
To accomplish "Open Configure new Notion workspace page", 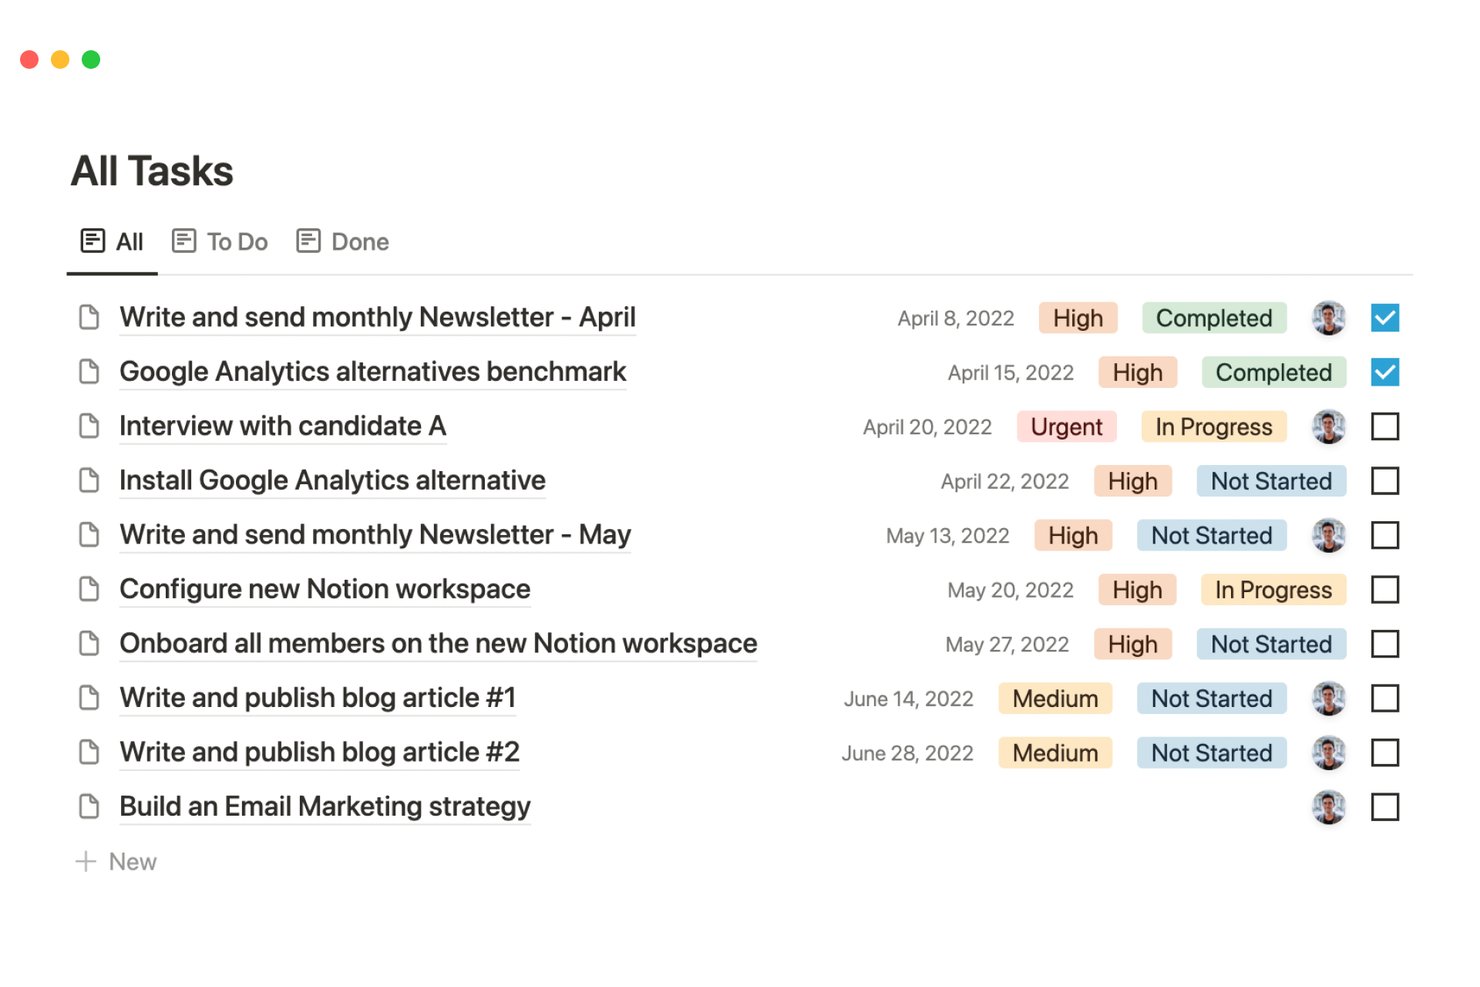I will pyautogui.click(x=325, y=589).
